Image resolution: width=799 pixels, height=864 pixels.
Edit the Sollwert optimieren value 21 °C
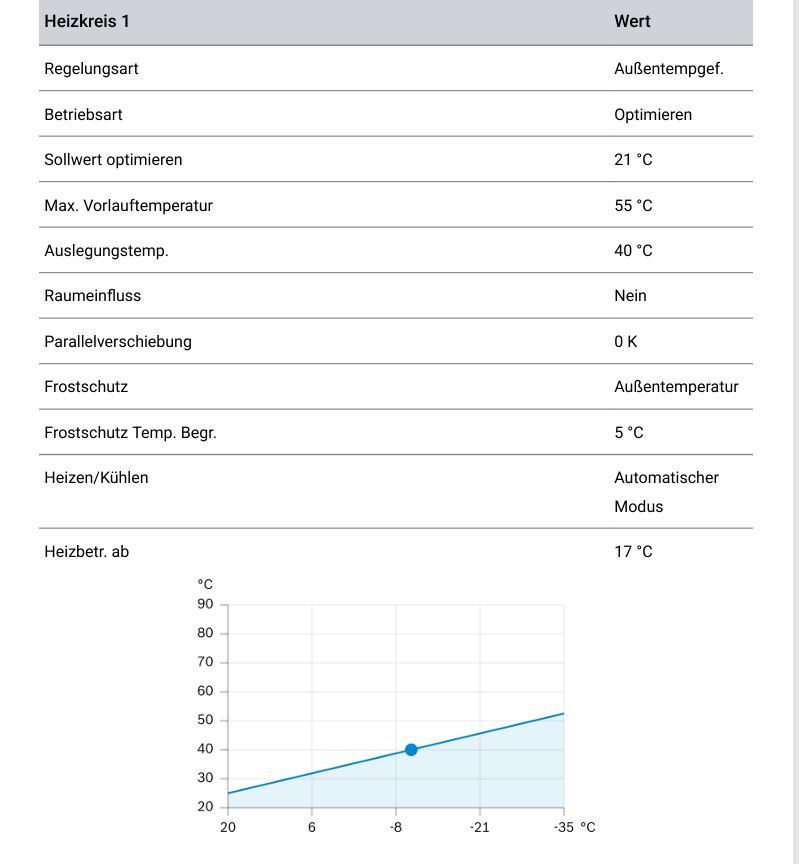coord(633,160)
